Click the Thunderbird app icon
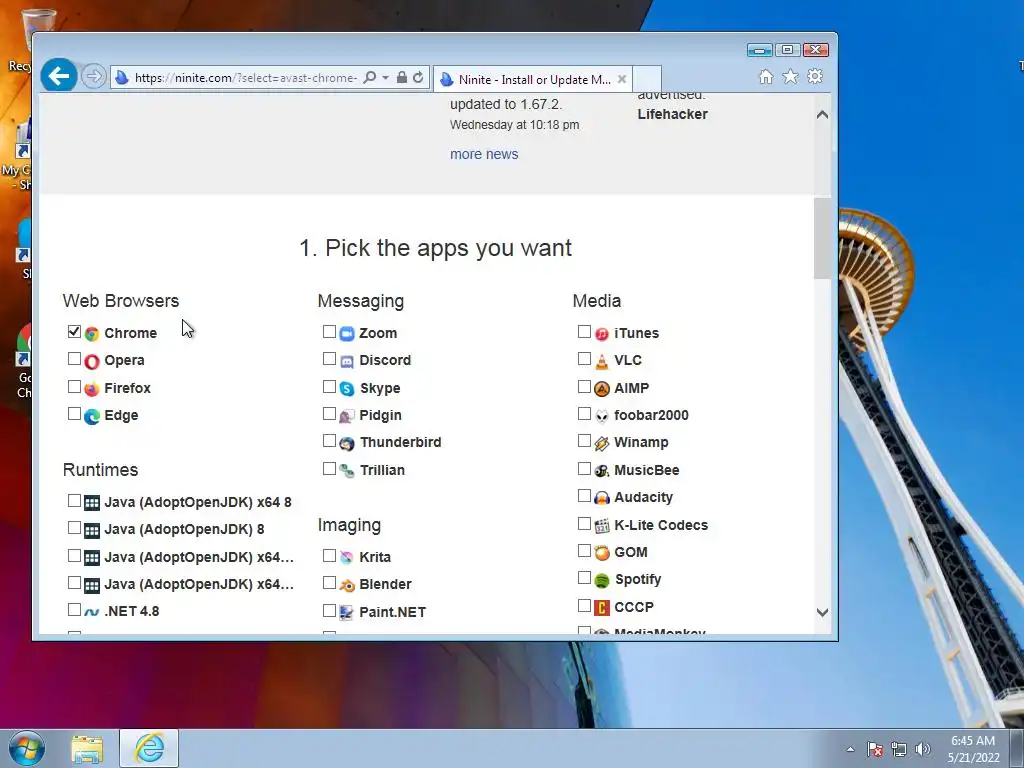The width and height of the screenshot is (1024, 768). [x=347, y=443]
